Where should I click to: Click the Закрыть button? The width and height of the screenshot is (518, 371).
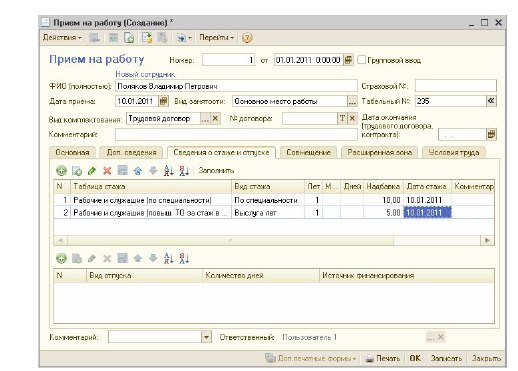(486, 358)
